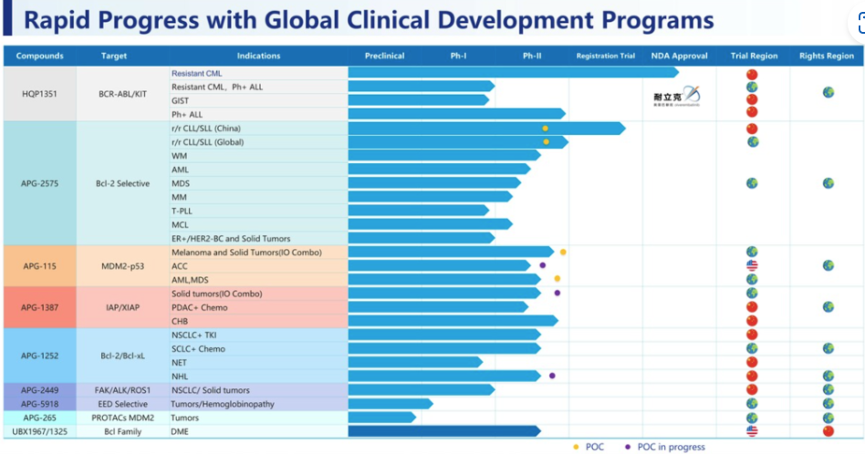
Task: Click the US flag in the ACC row
Action: coord(752,265)
